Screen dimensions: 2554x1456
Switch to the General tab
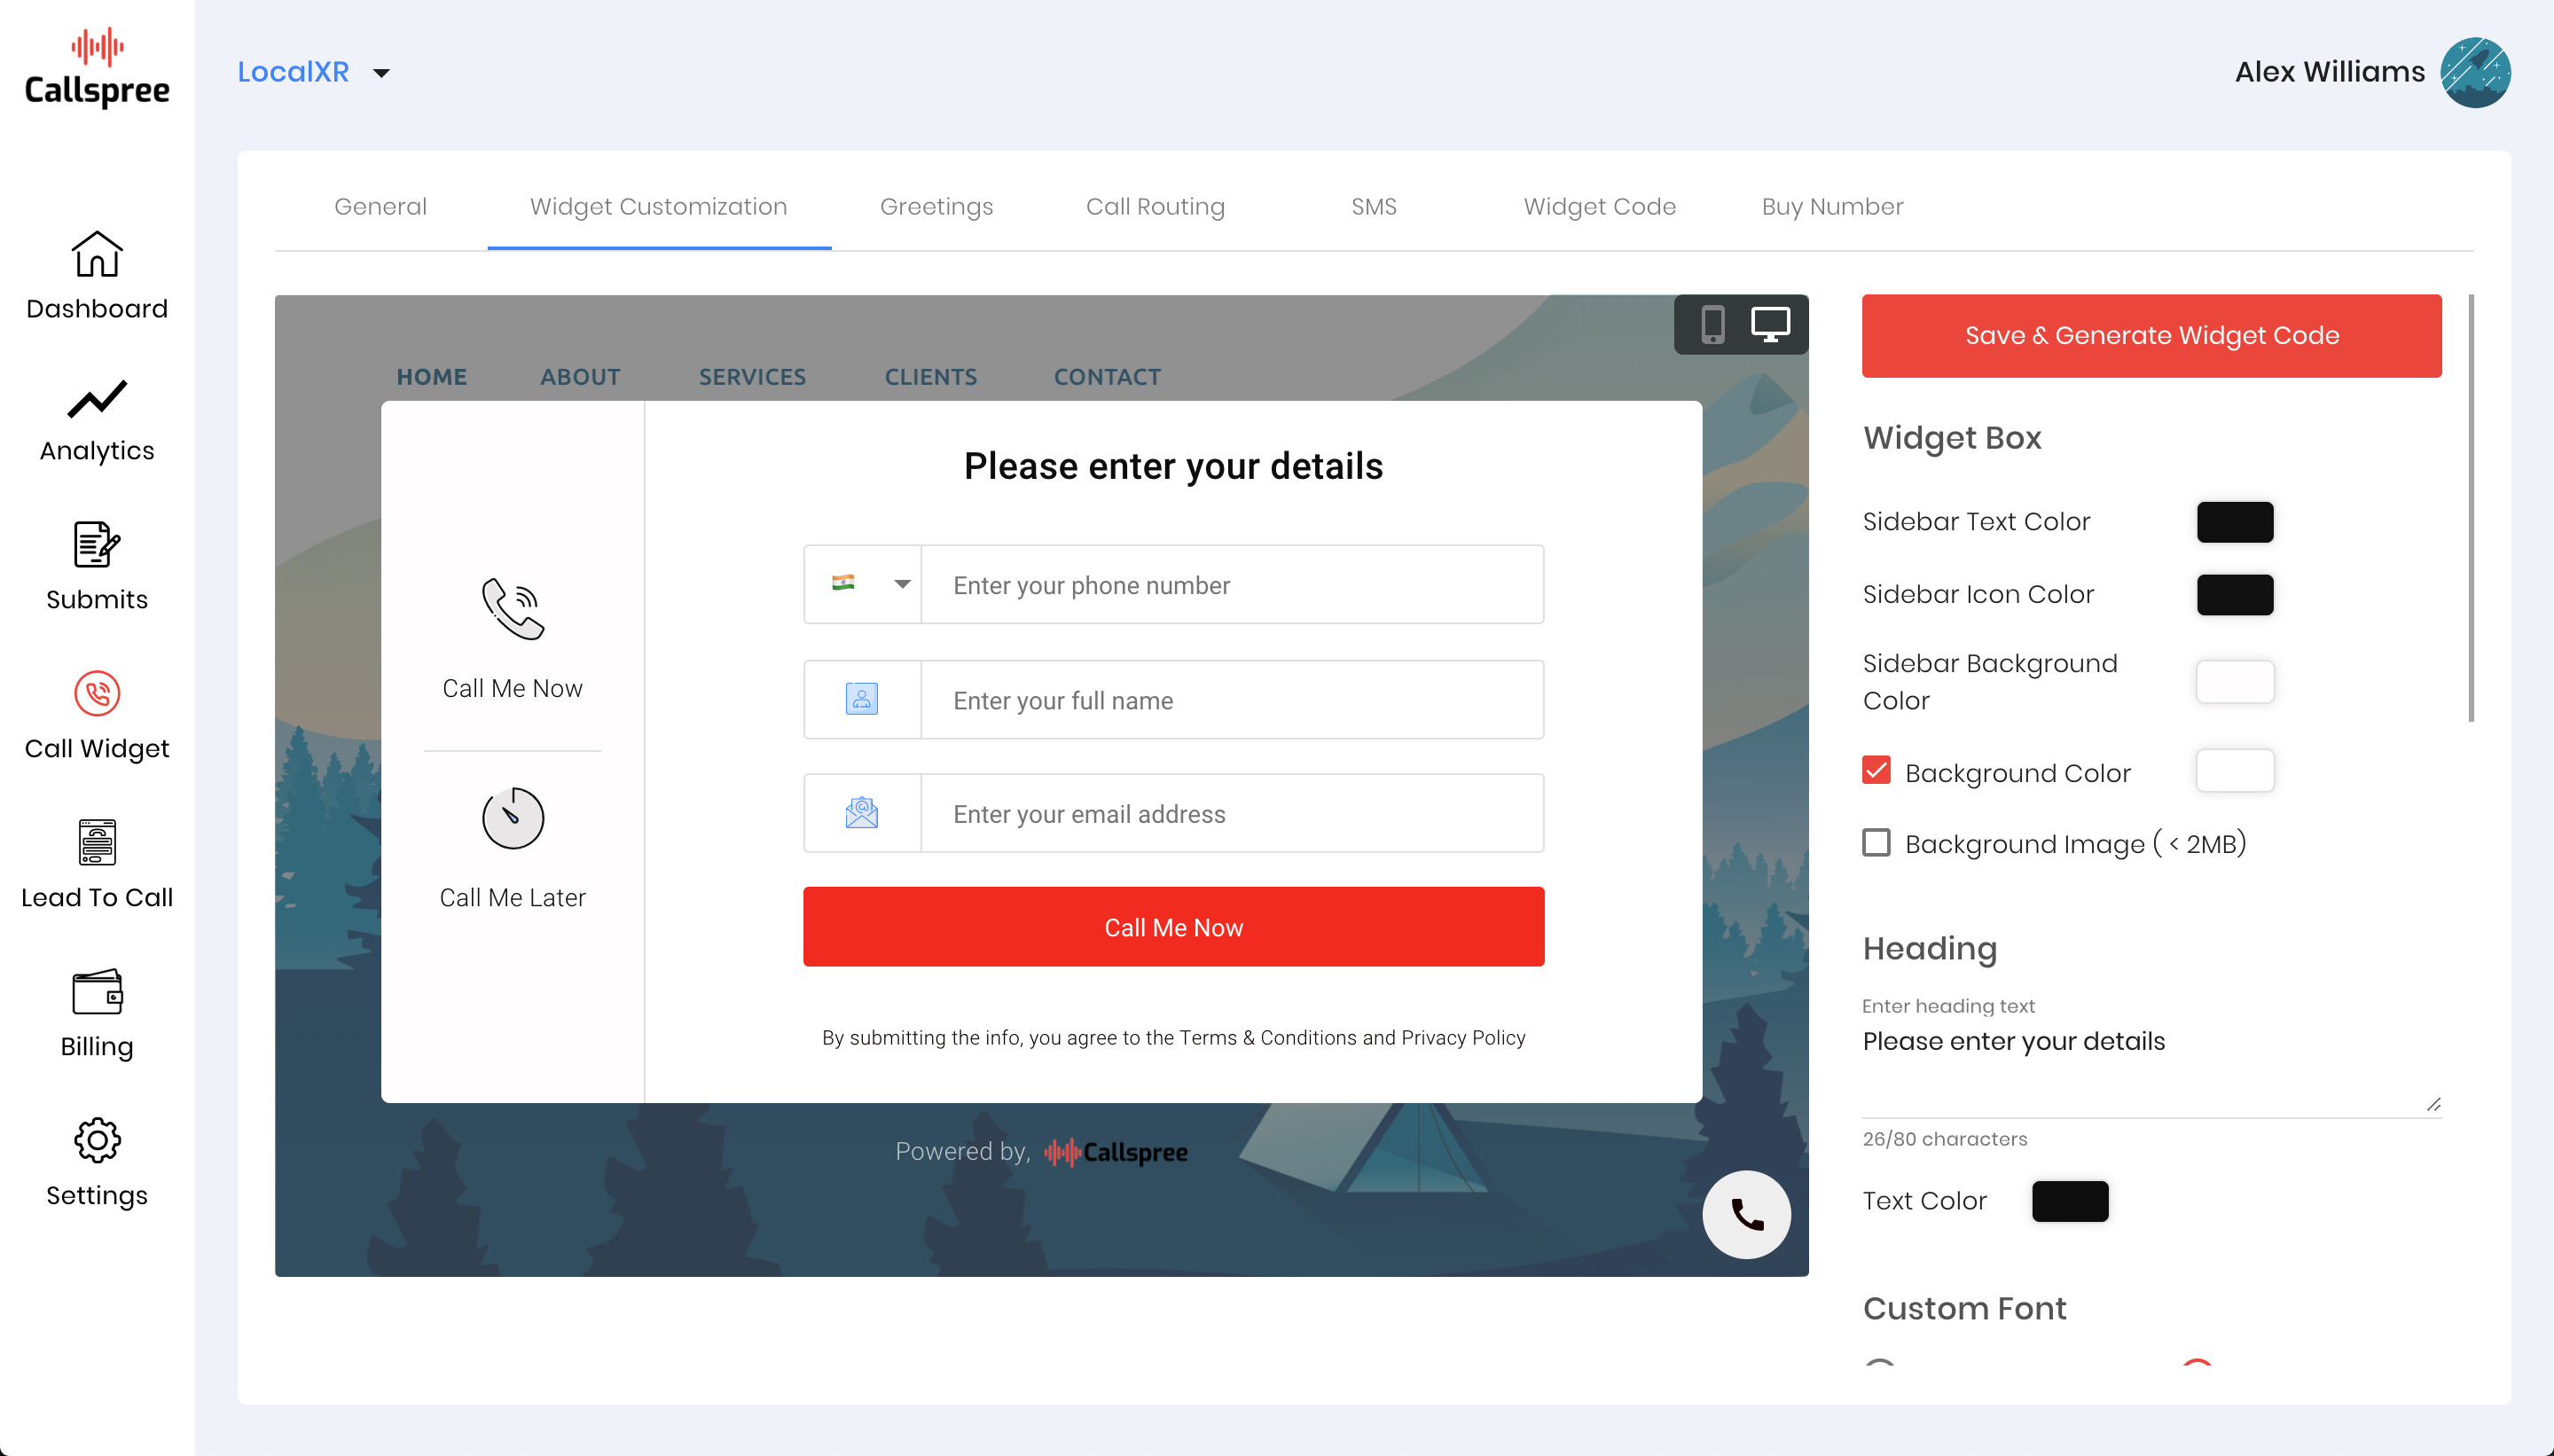click(380, 206)
